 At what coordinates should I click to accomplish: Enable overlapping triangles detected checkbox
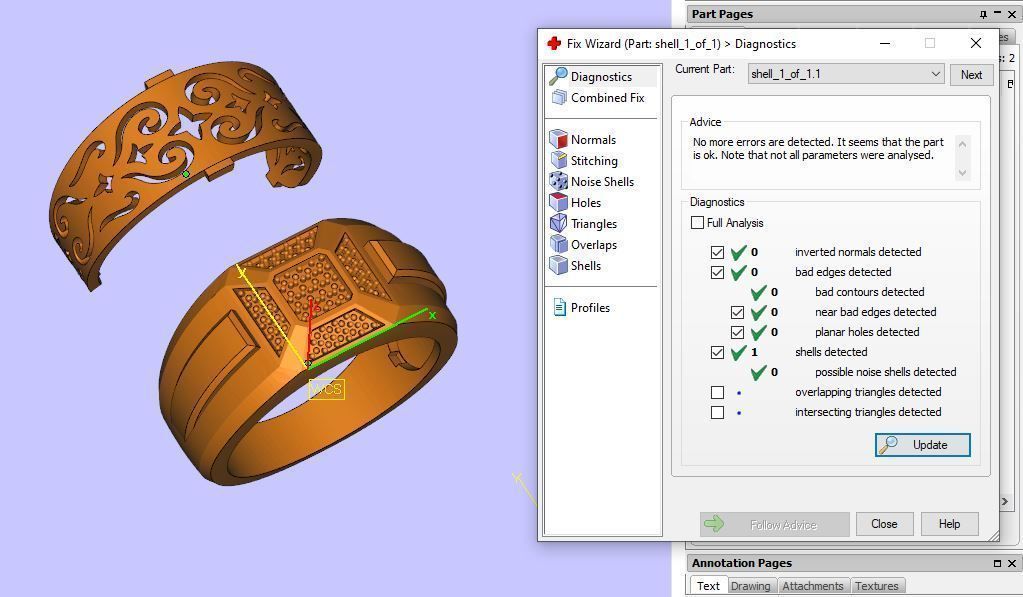coord(718,392)
